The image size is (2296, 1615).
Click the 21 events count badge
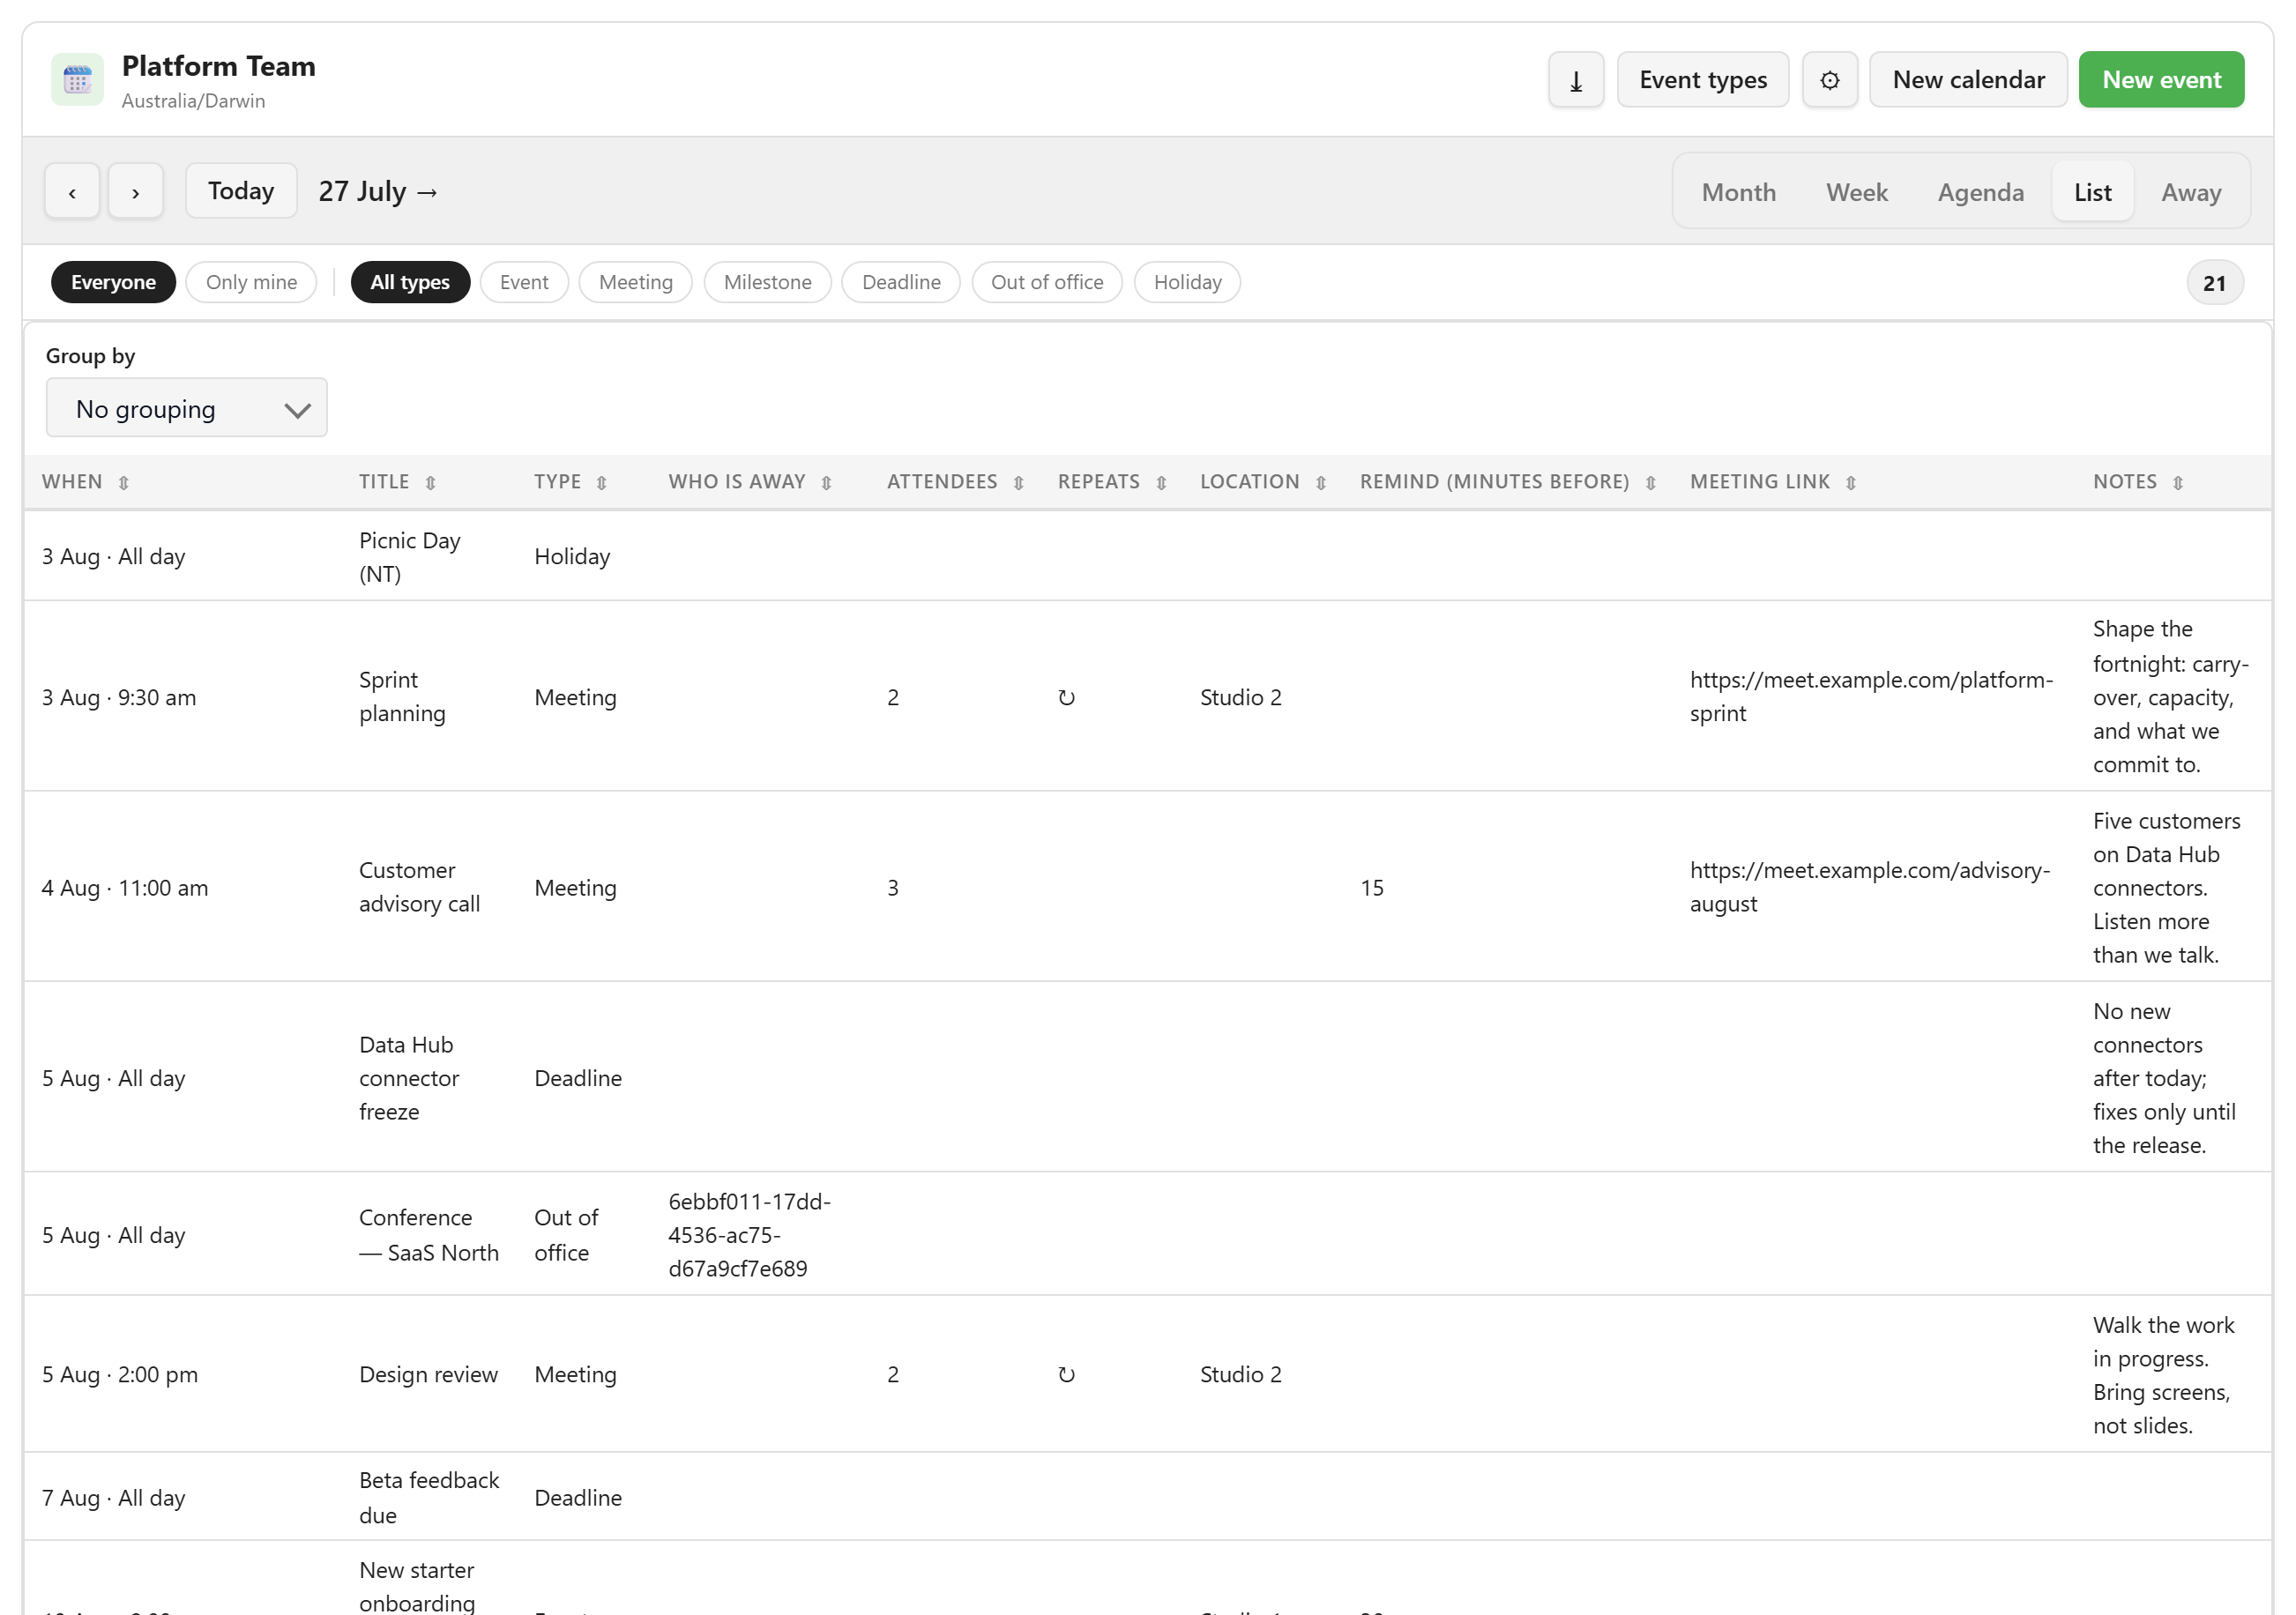2214,283
